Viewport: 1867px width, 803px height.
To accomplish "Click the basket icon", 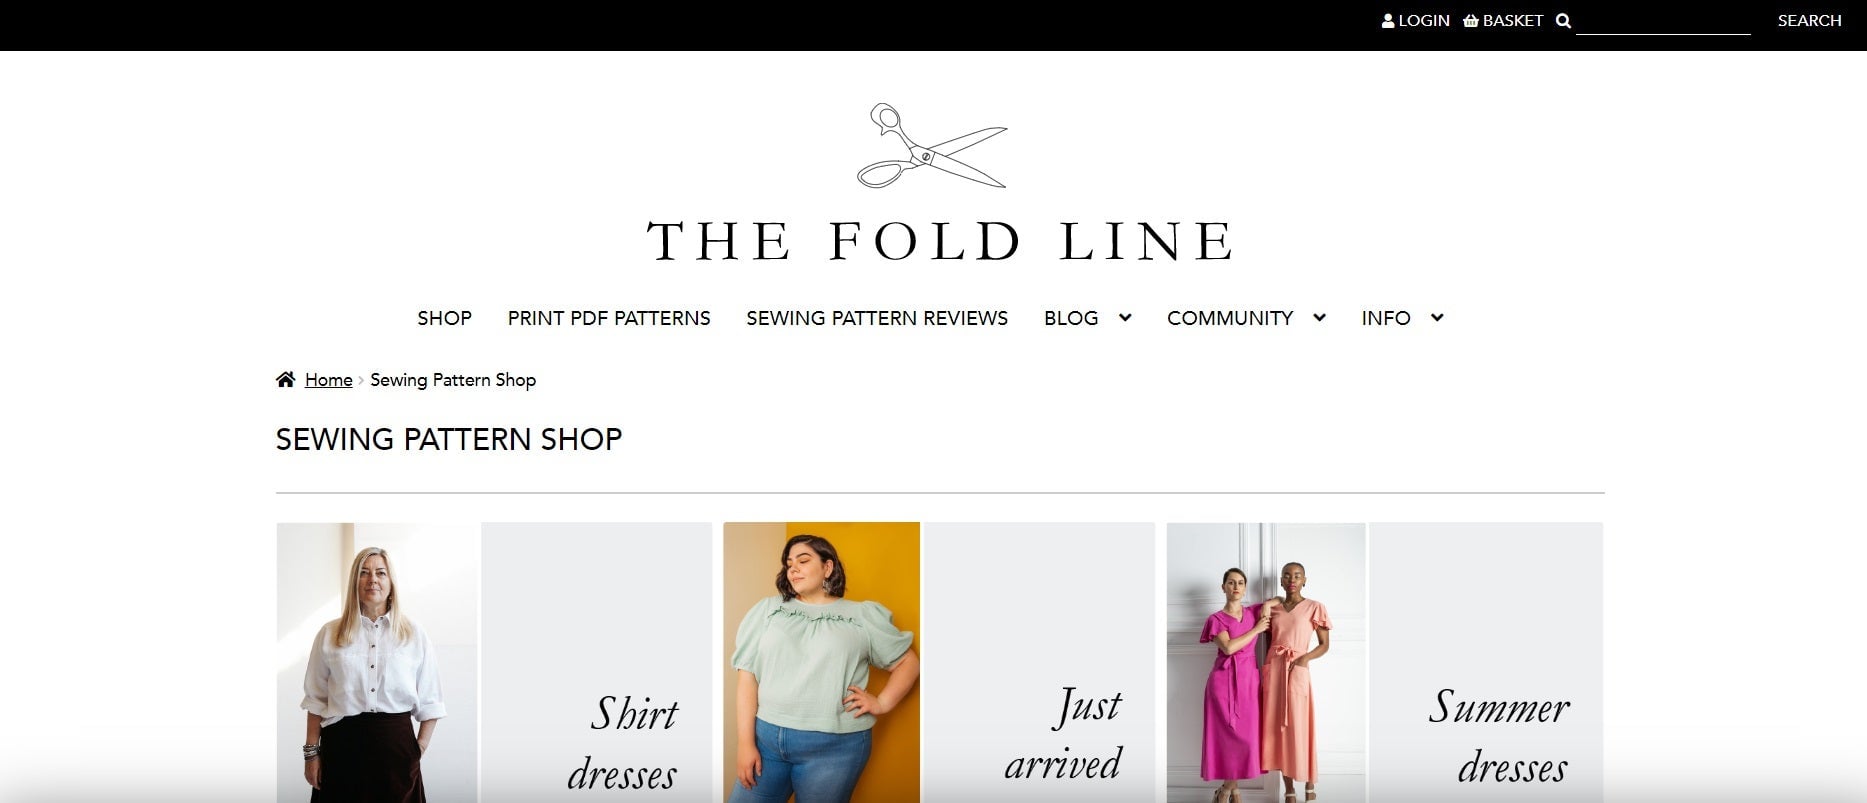I will click(x=1470, y=21).
